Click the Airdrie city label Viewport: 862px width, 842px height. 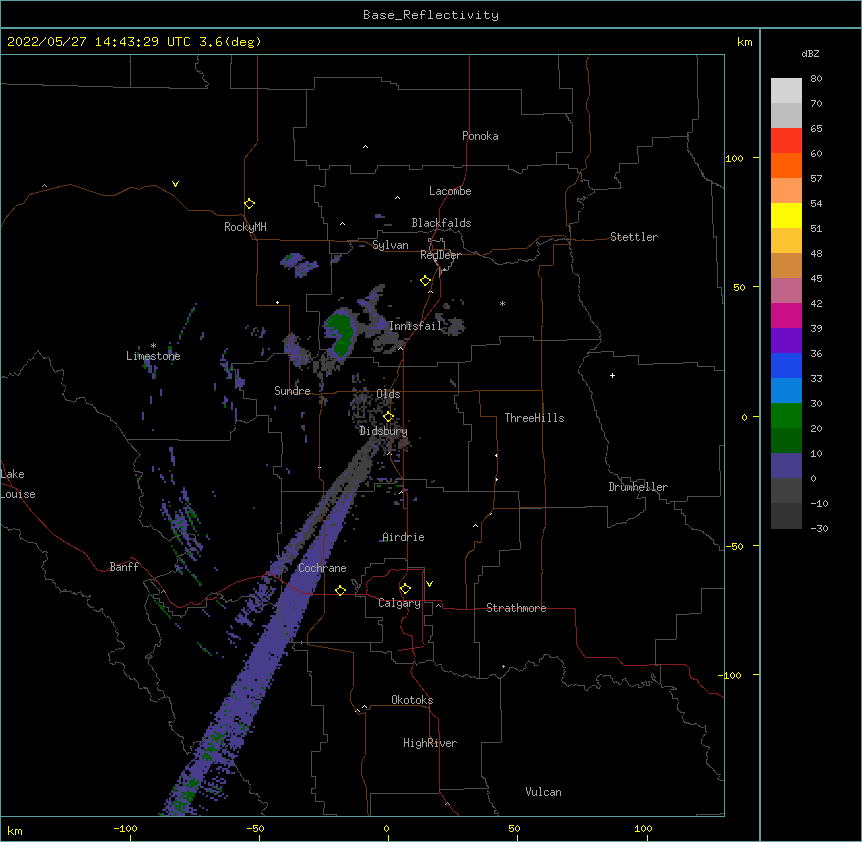coord(403,537)
